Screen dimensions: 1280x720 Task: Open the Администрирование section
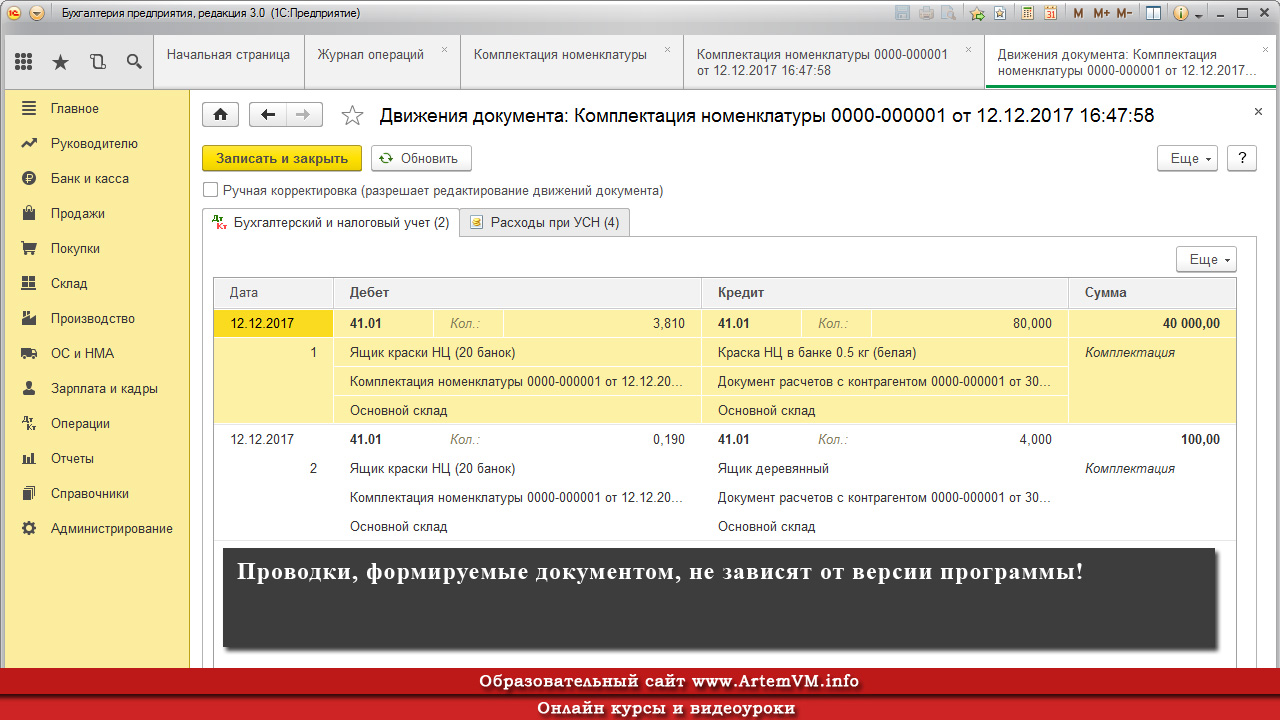[x=111, y=528]
